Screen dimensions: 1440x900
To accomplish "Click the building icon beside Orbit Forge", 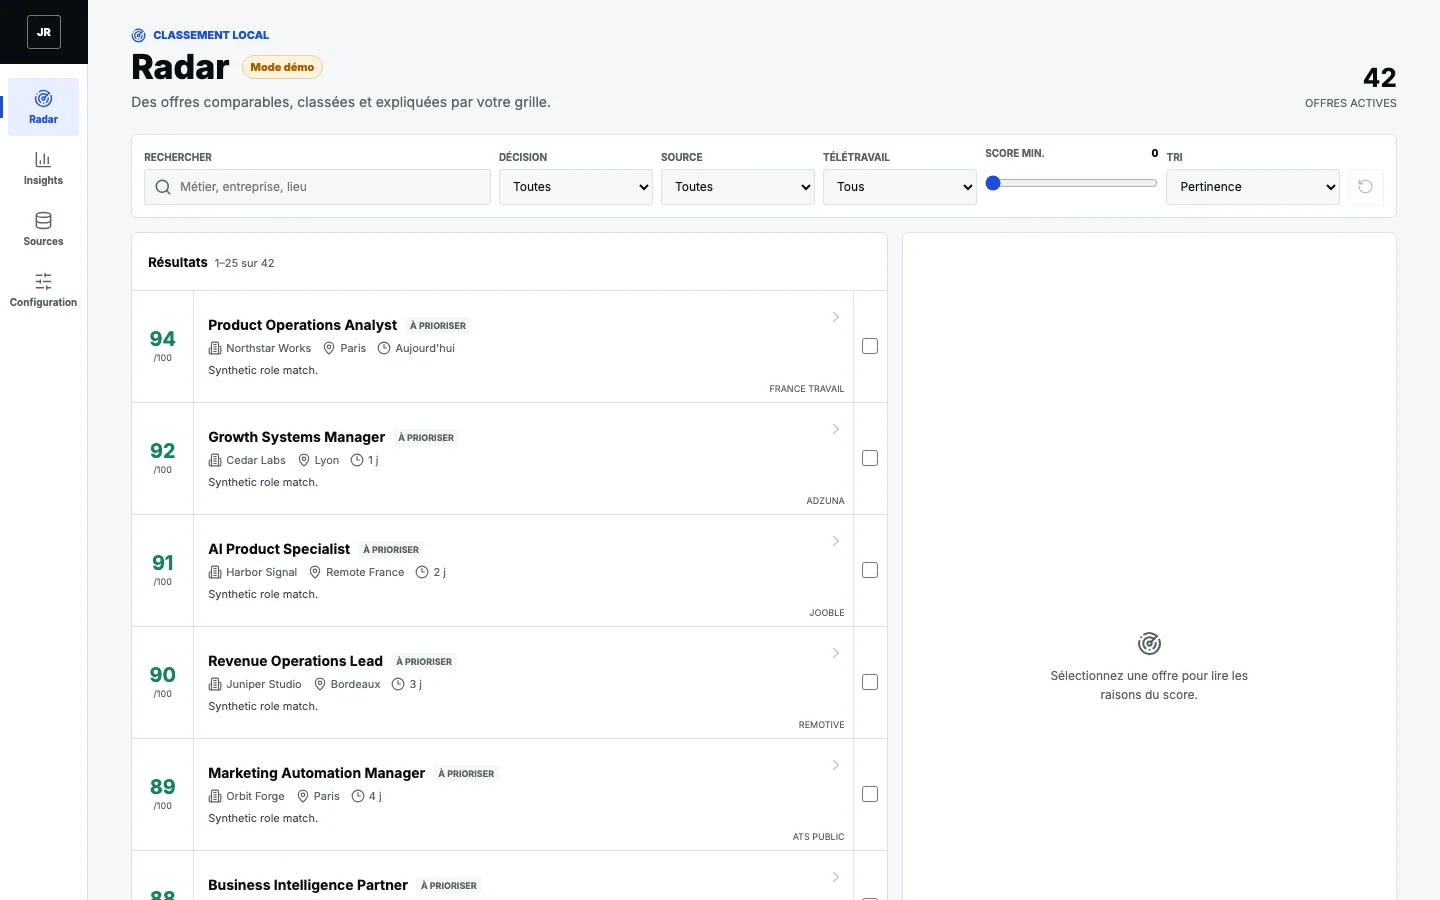I will tap(215, 796).
